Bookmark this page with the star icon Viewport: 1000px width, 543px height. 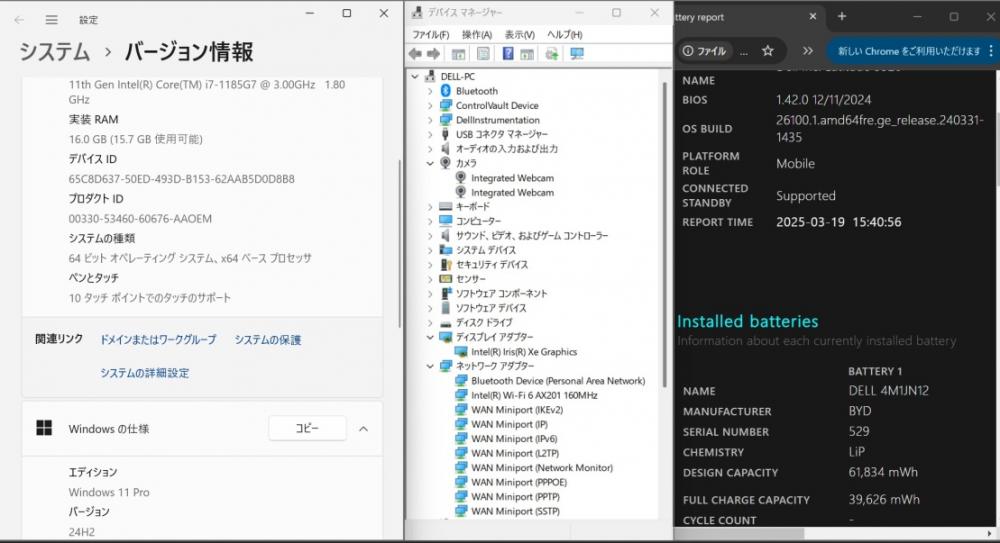[768, 51]
